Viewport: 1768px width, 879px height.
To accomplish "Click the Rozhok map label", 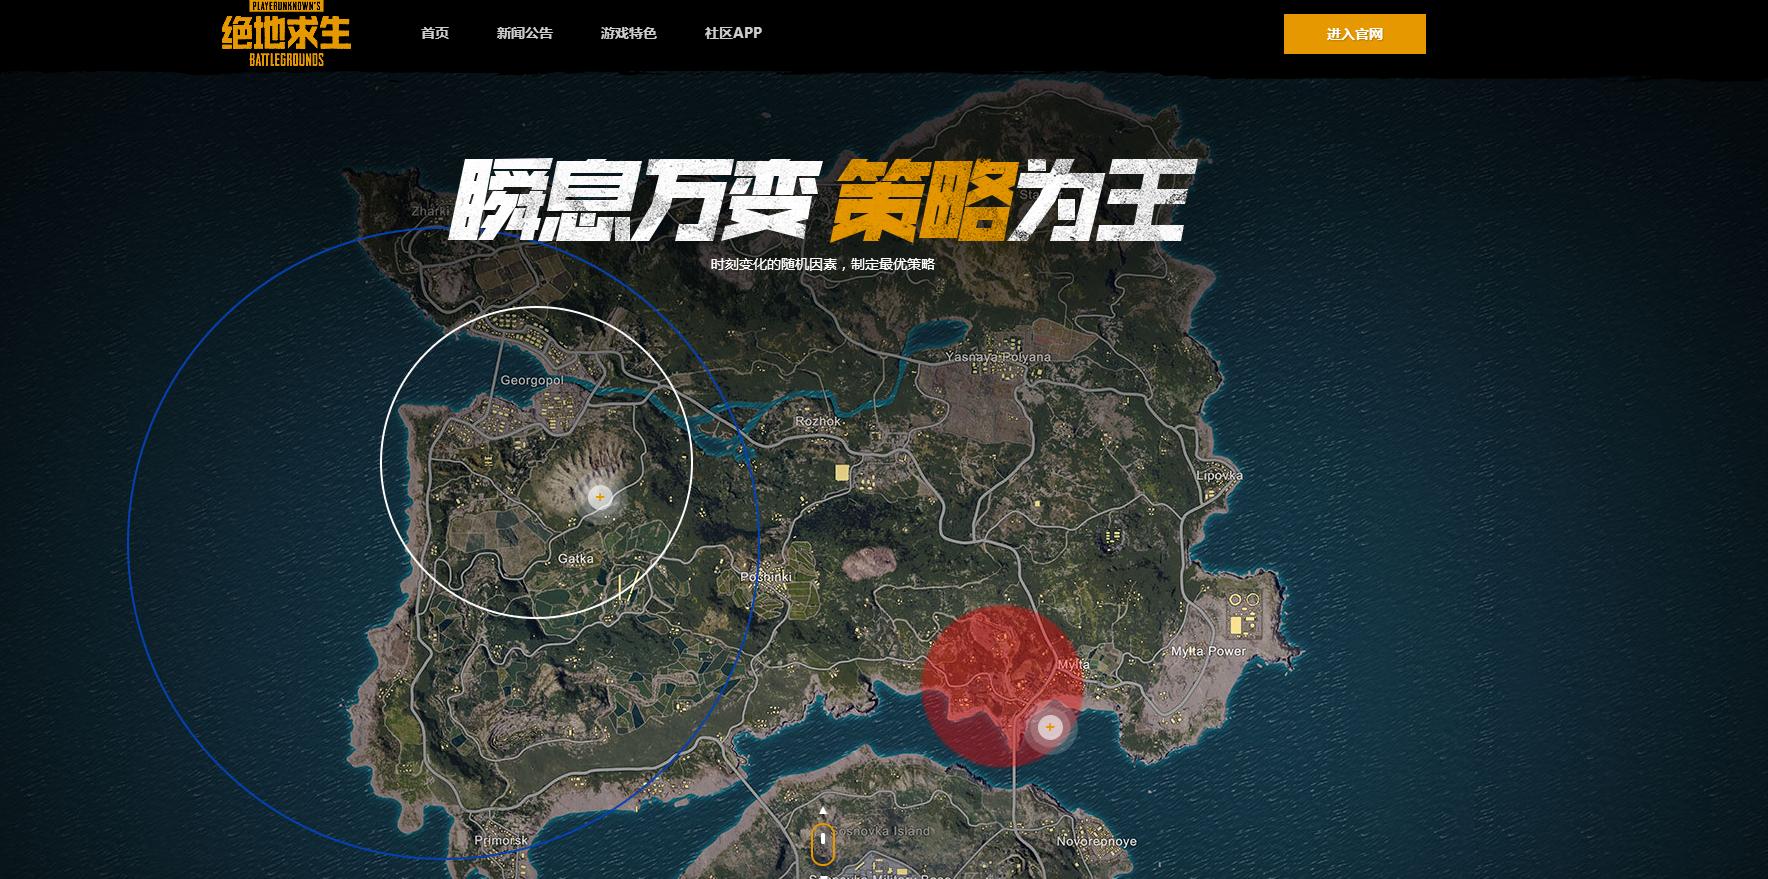I will coord(818,421).
